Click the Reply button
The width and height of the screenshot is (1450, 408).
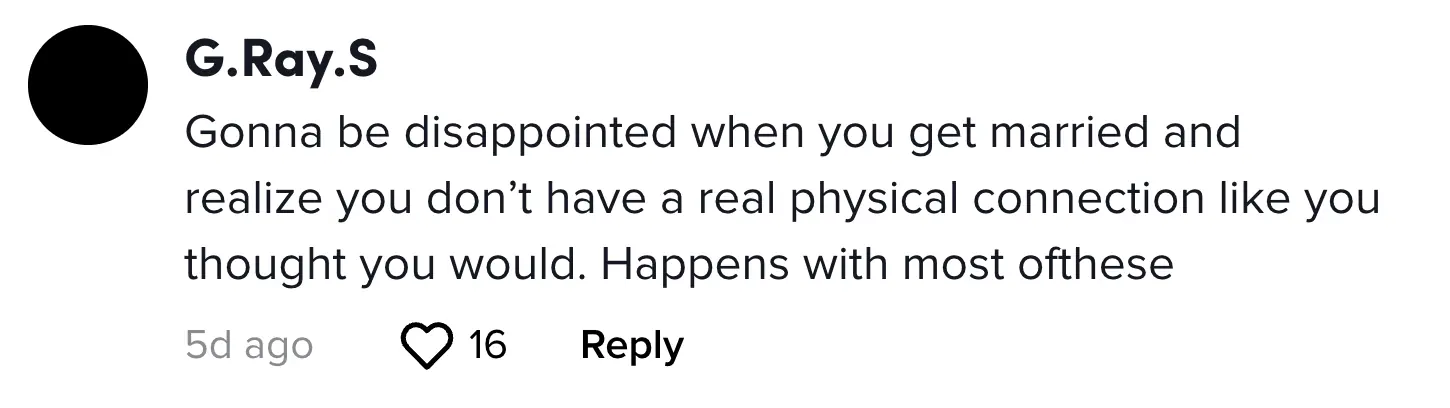pos(632,346)
